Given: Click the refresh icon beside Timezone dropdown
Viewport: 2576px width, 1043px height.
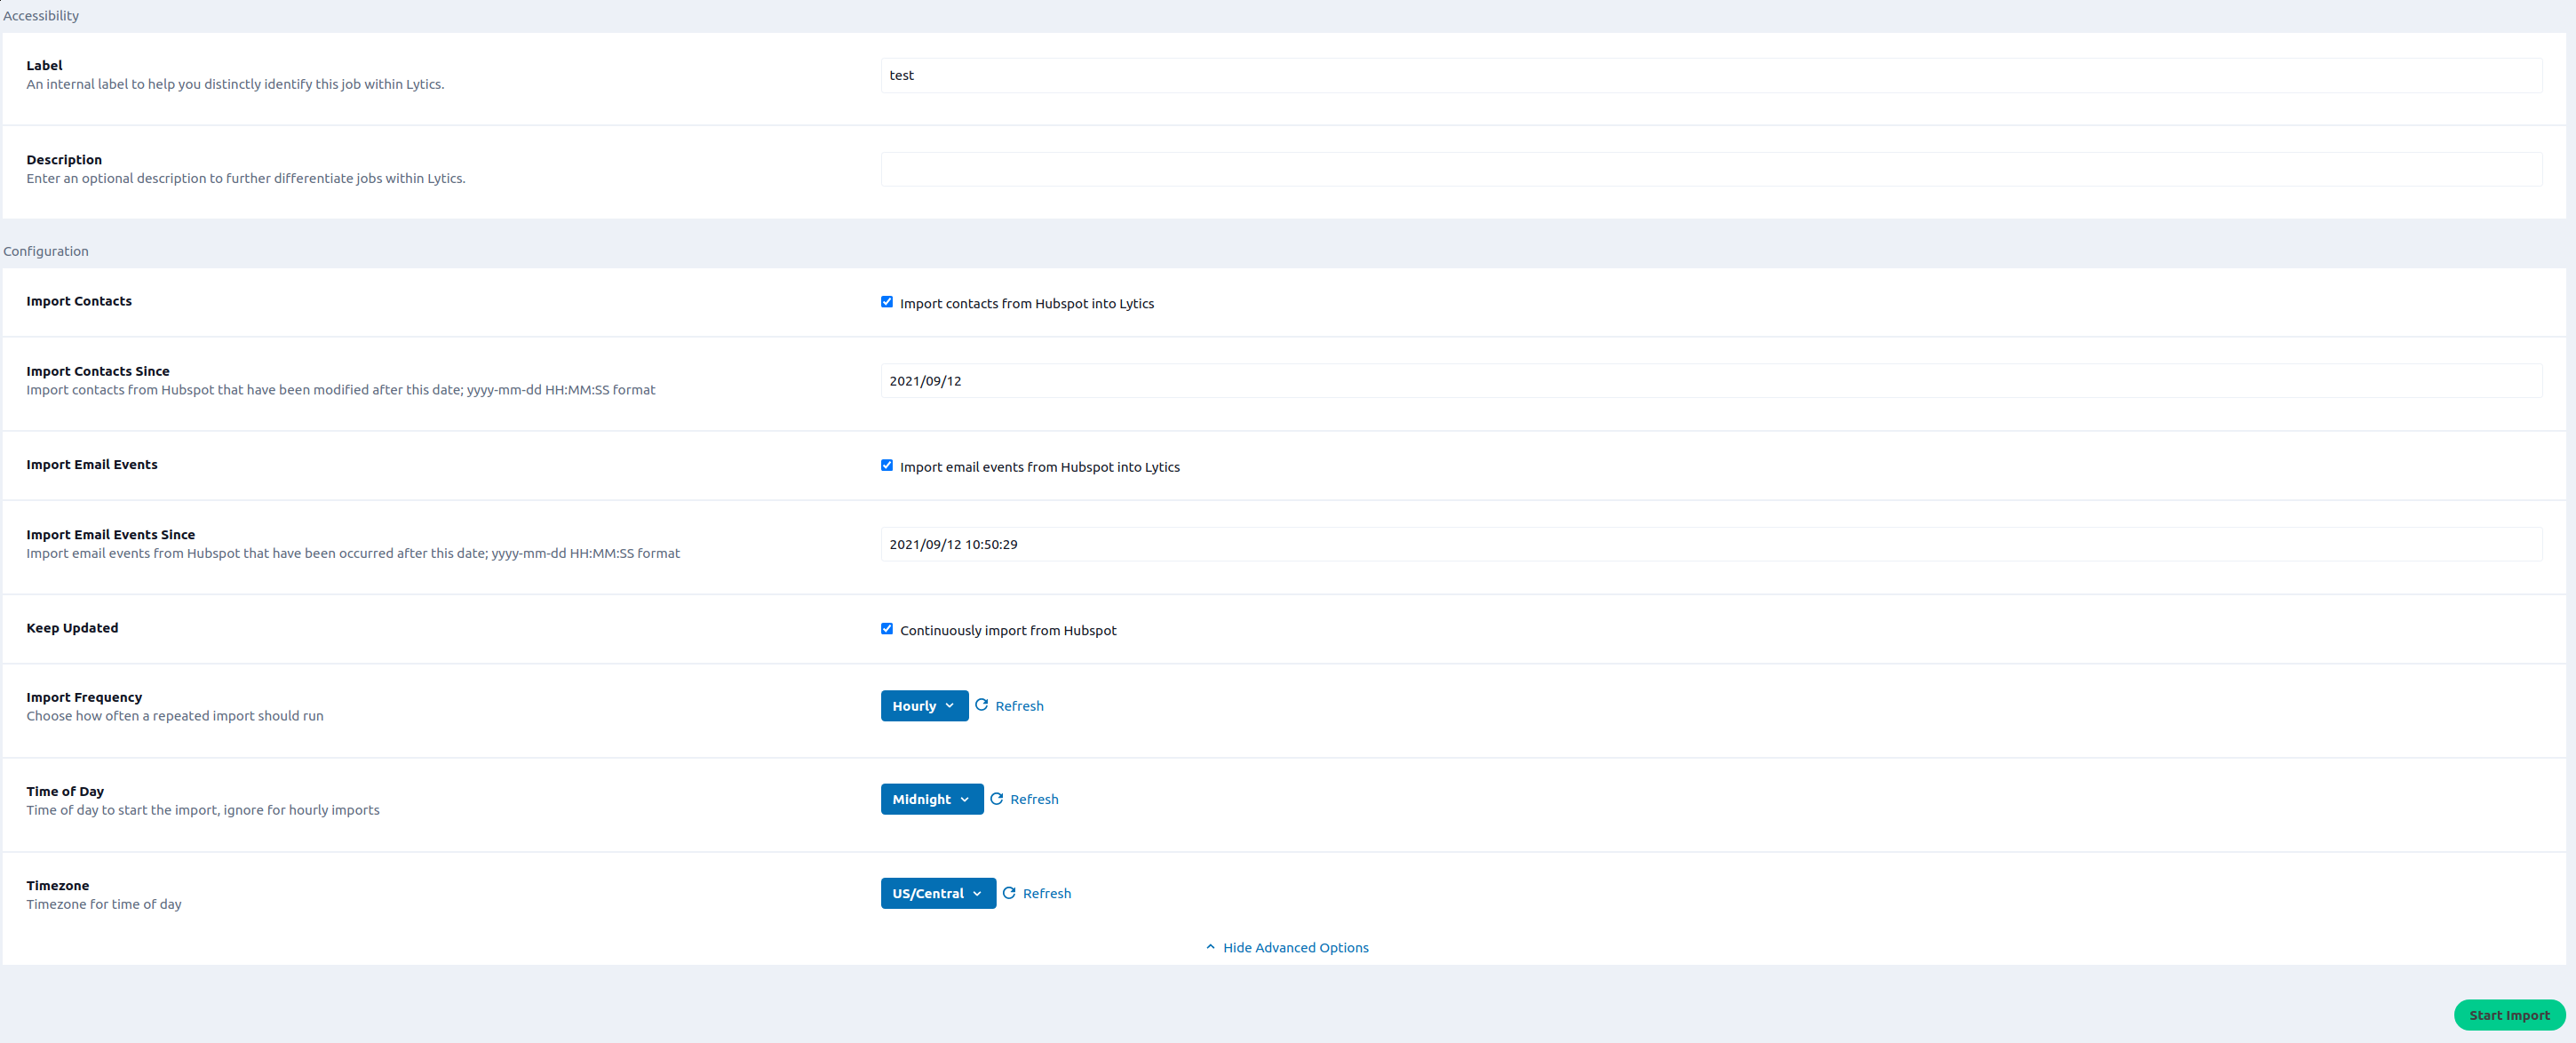Looking at the screenshot, I should point(1010,893).
